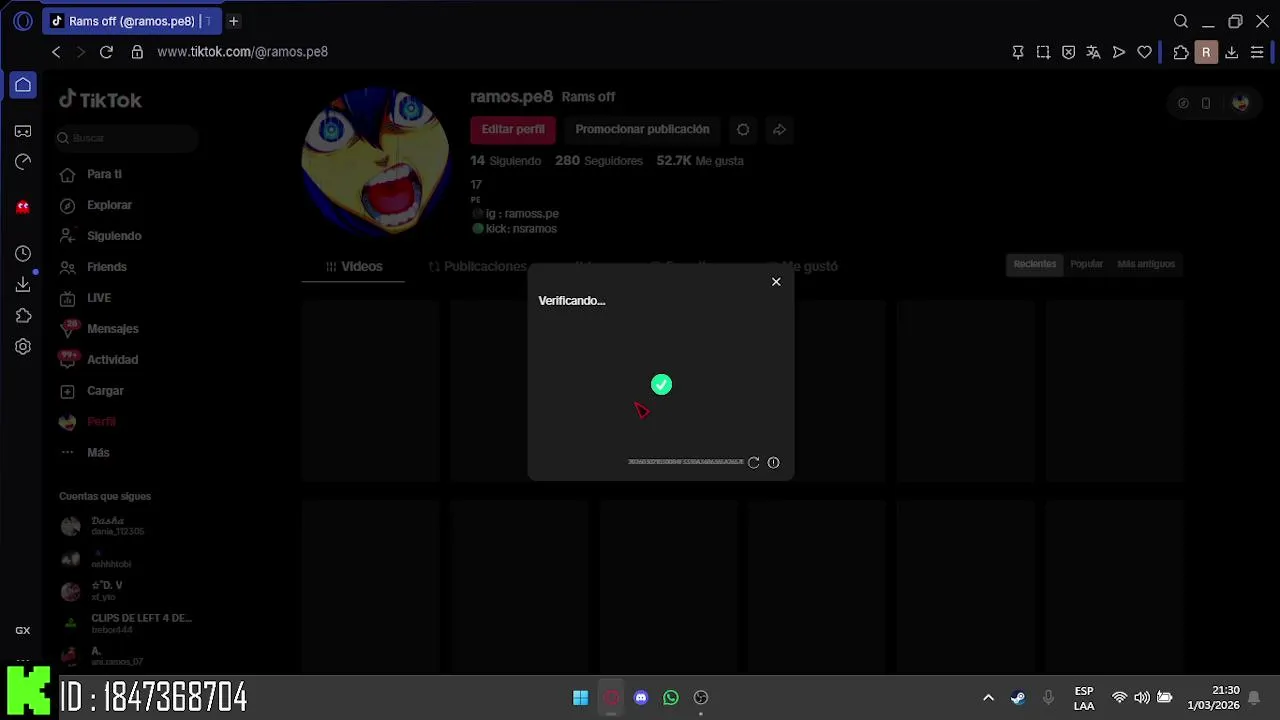Screen dimensions: 1280x720
Task: Select the Me gustó tab
Action: tap(808, 266)
